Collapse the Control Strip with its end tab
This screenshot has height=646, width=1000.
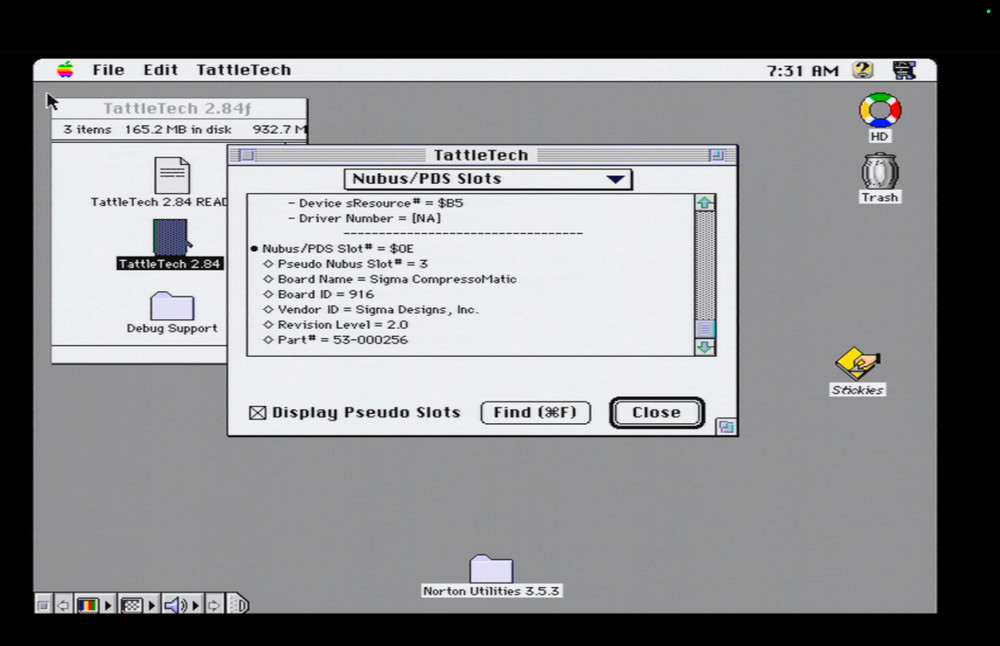(x=237, y=605)
